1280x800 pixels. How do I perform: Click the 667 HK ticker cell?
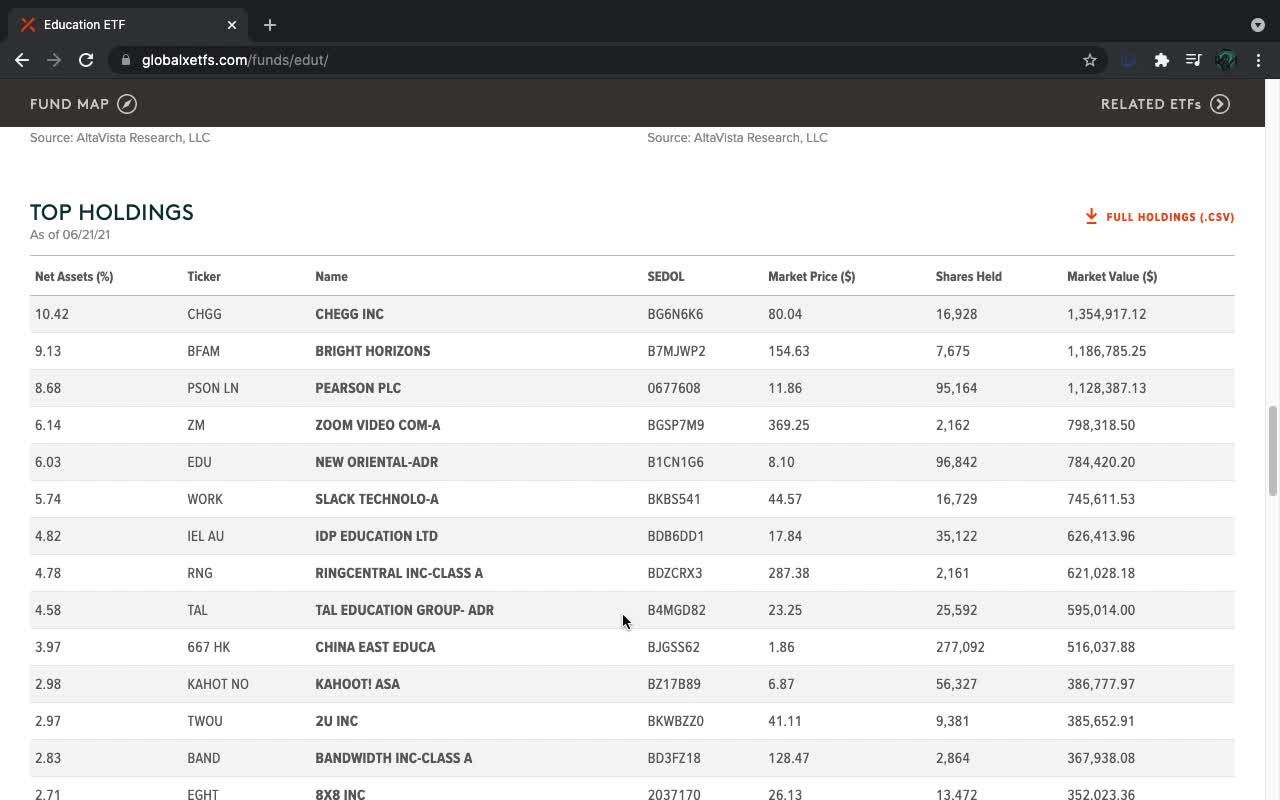[x=208, y=647]
